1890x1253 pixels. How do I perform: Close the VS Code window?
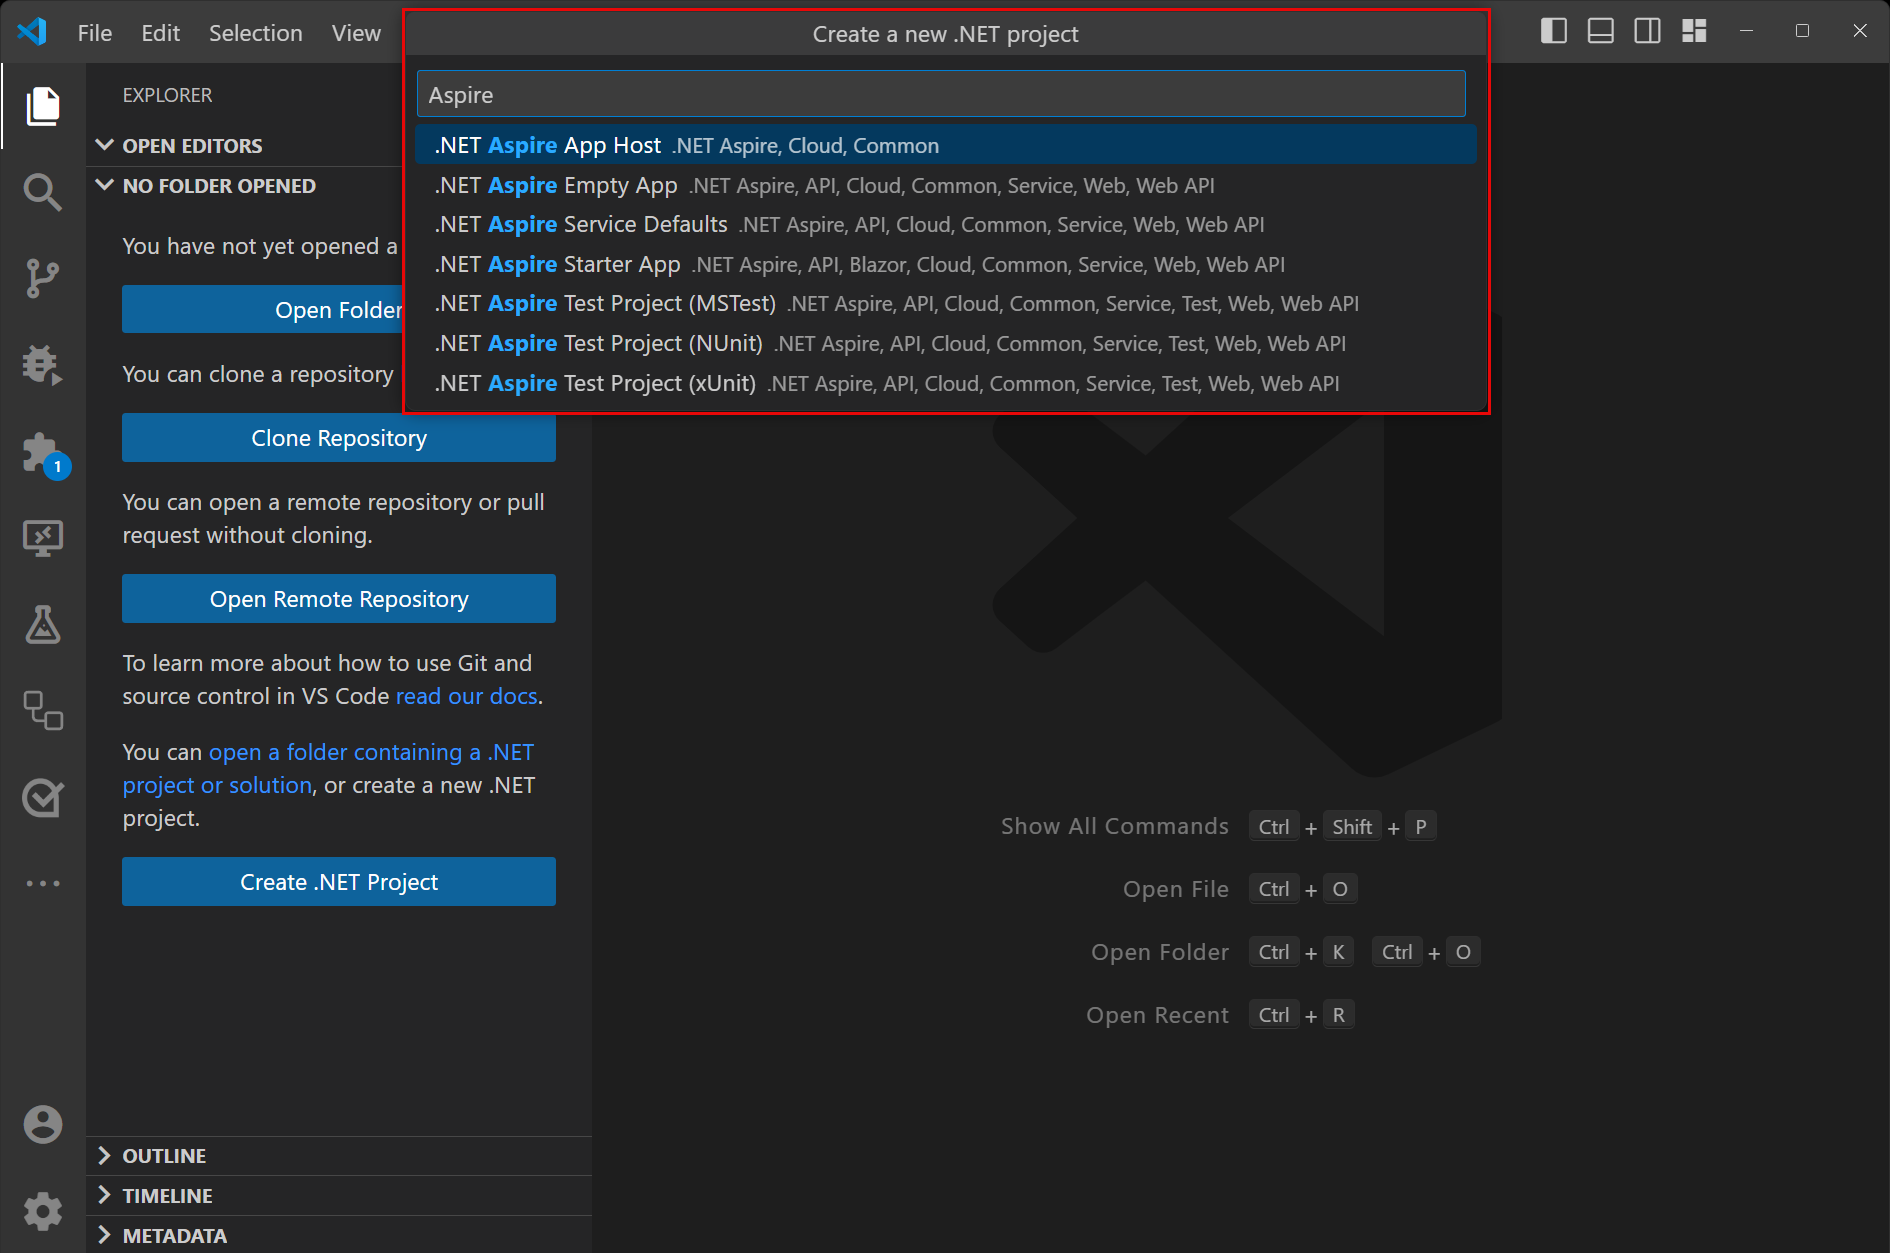click(1860, 31)
